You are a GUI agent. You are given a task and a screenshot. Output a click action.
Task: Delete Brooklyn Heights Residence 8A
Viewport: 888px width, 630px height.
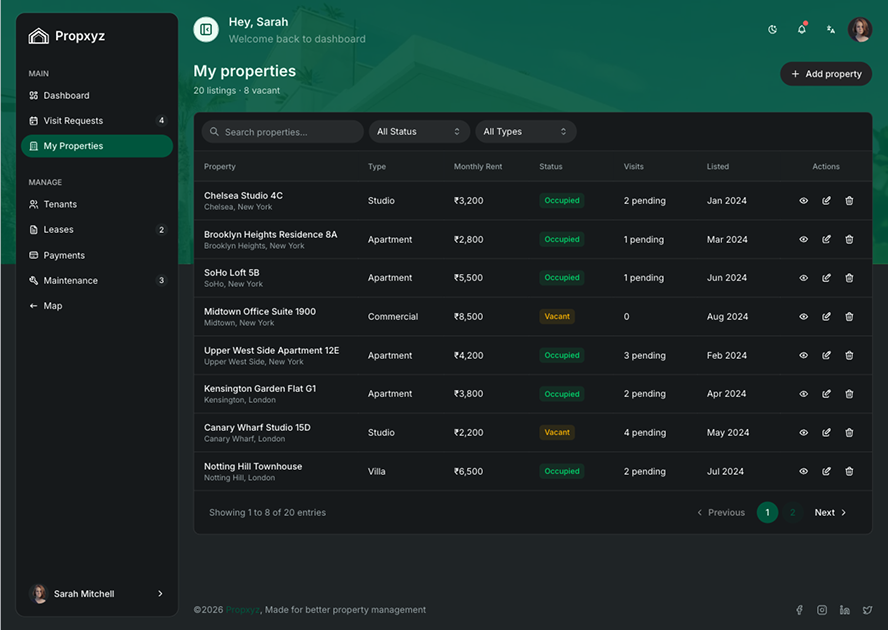pos(849,239)
